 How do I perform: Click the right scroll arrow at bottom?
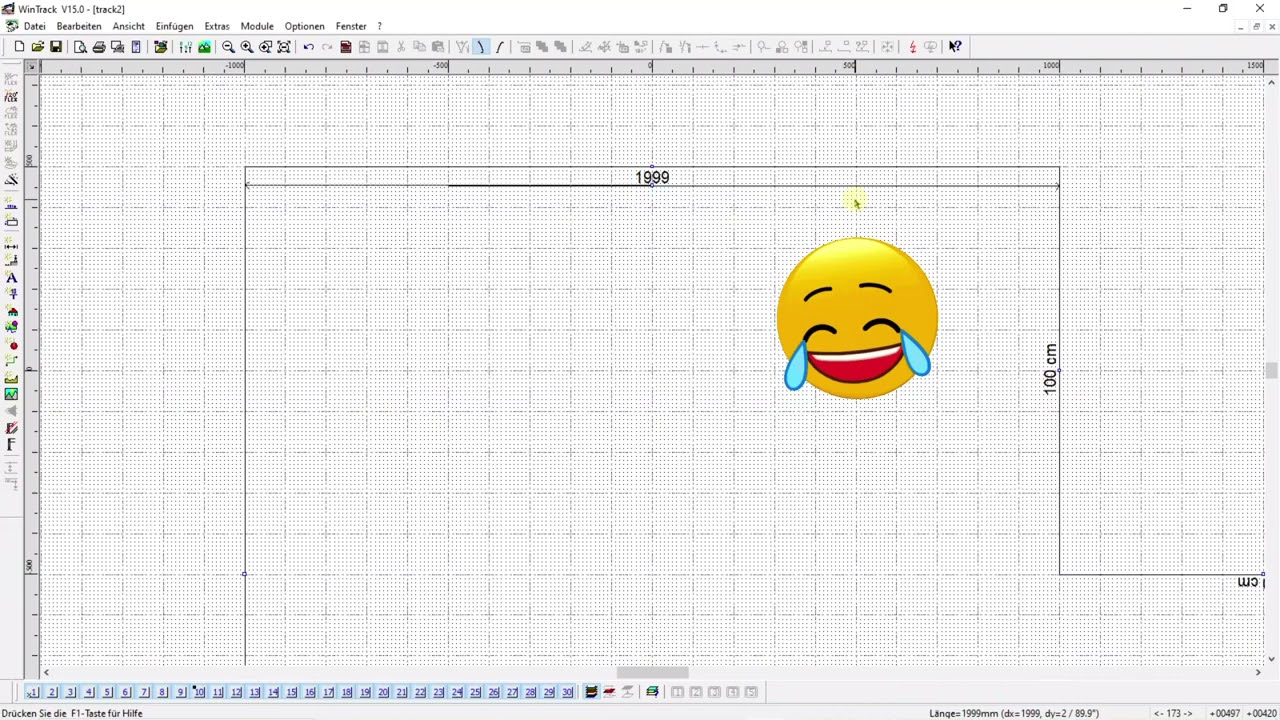(1259, 672)
